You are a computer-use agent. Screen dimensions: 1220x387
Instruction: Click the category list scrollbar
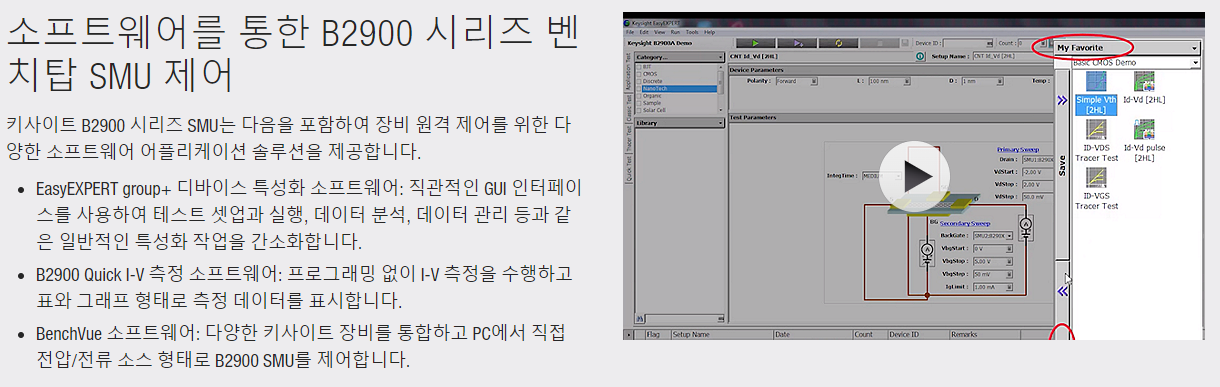pos(720,88)
